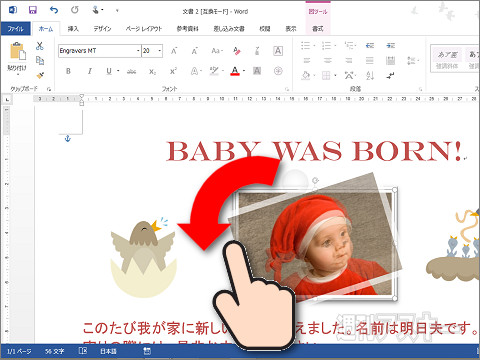The image size is (480, 360).
Task: Open the font name dropdown Engravers MT
Action: click(x=138, y=51)
